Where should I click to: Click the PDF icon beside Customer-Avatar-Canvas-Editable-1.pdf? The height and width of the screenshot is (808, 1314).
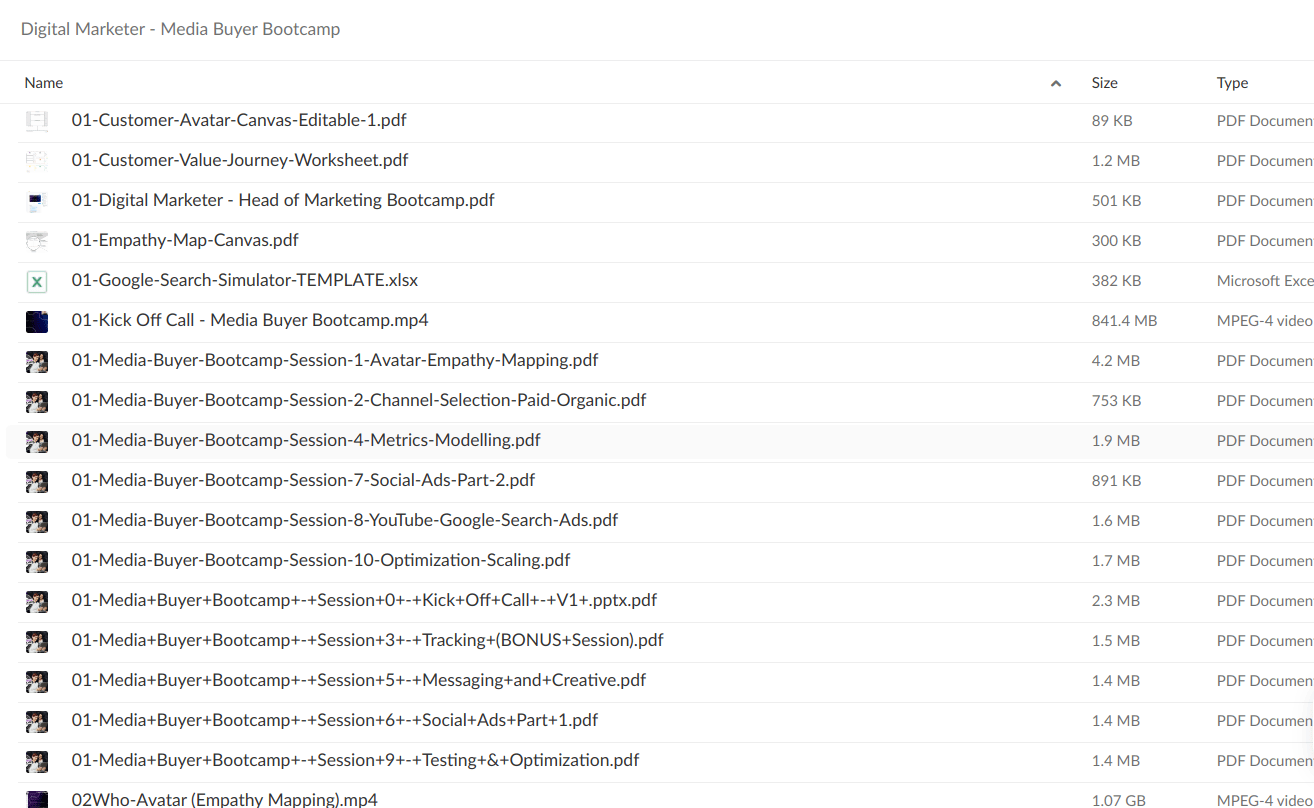coord(37,121)
